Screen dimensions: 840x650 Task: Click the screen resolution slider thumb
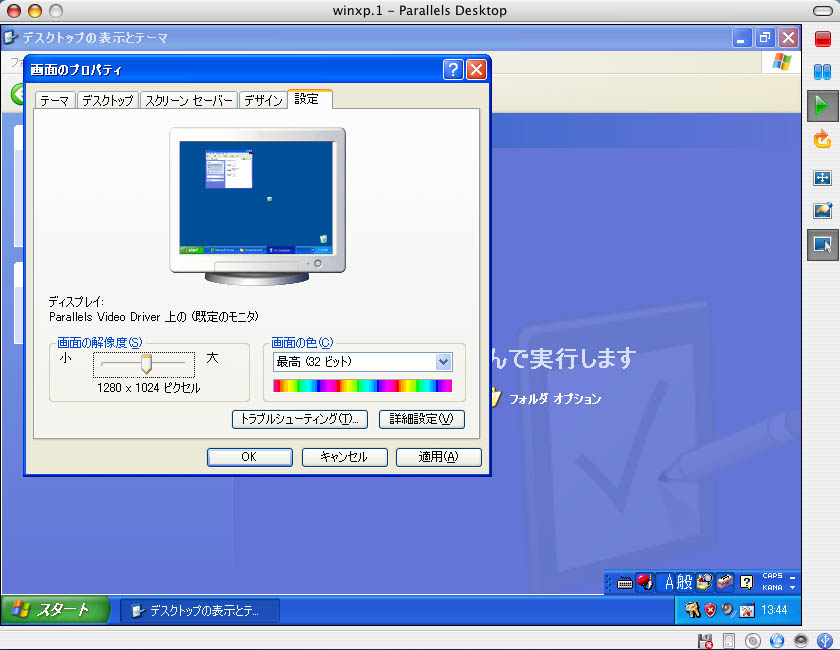click(146, 362)
